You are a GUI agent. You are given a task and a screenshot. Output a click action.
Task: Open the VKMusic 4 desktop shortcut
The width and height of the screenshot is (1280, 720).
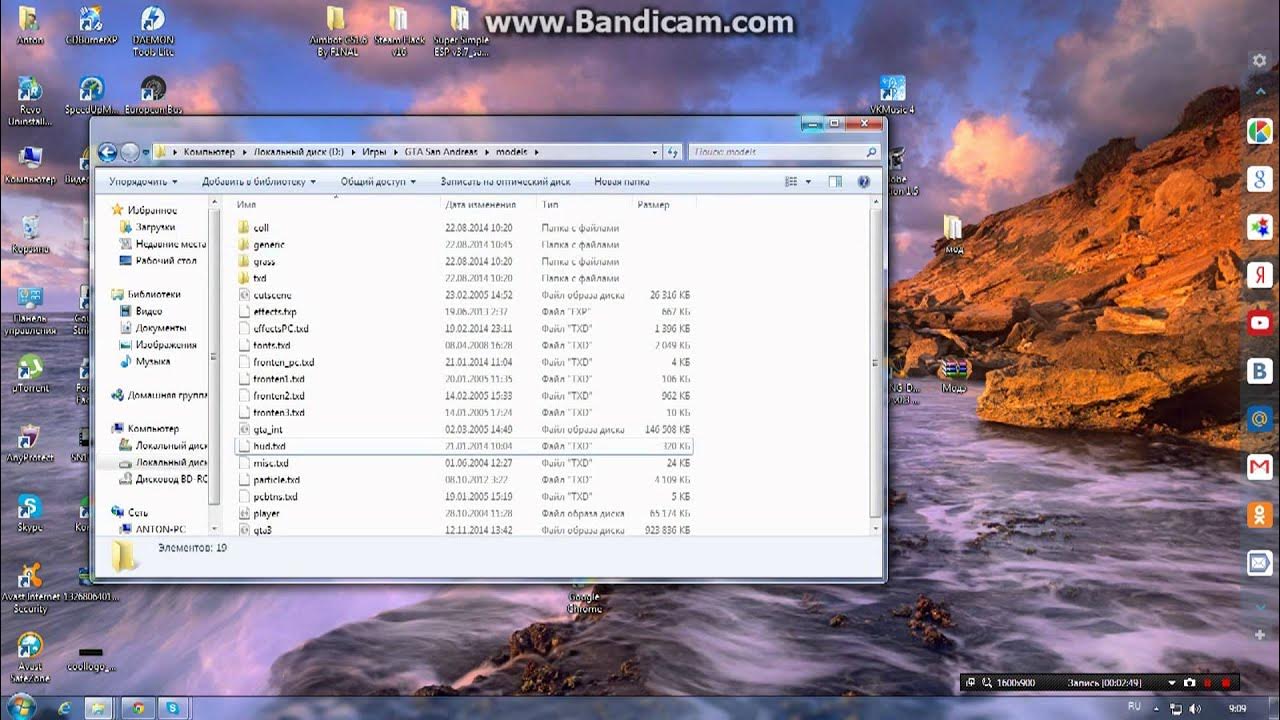(892, 95)
